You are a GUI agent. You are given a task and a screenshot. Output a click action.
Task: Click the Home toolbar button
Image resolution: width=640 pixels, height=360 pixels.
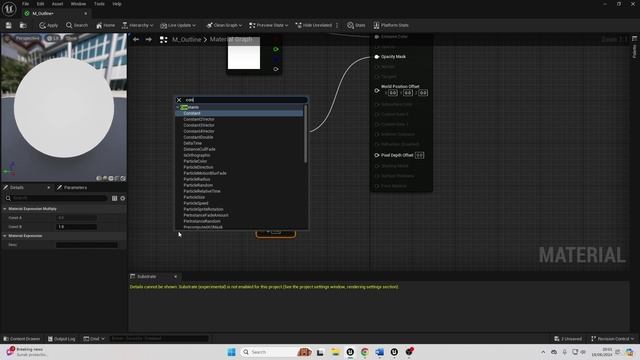[x=105, y=25]
